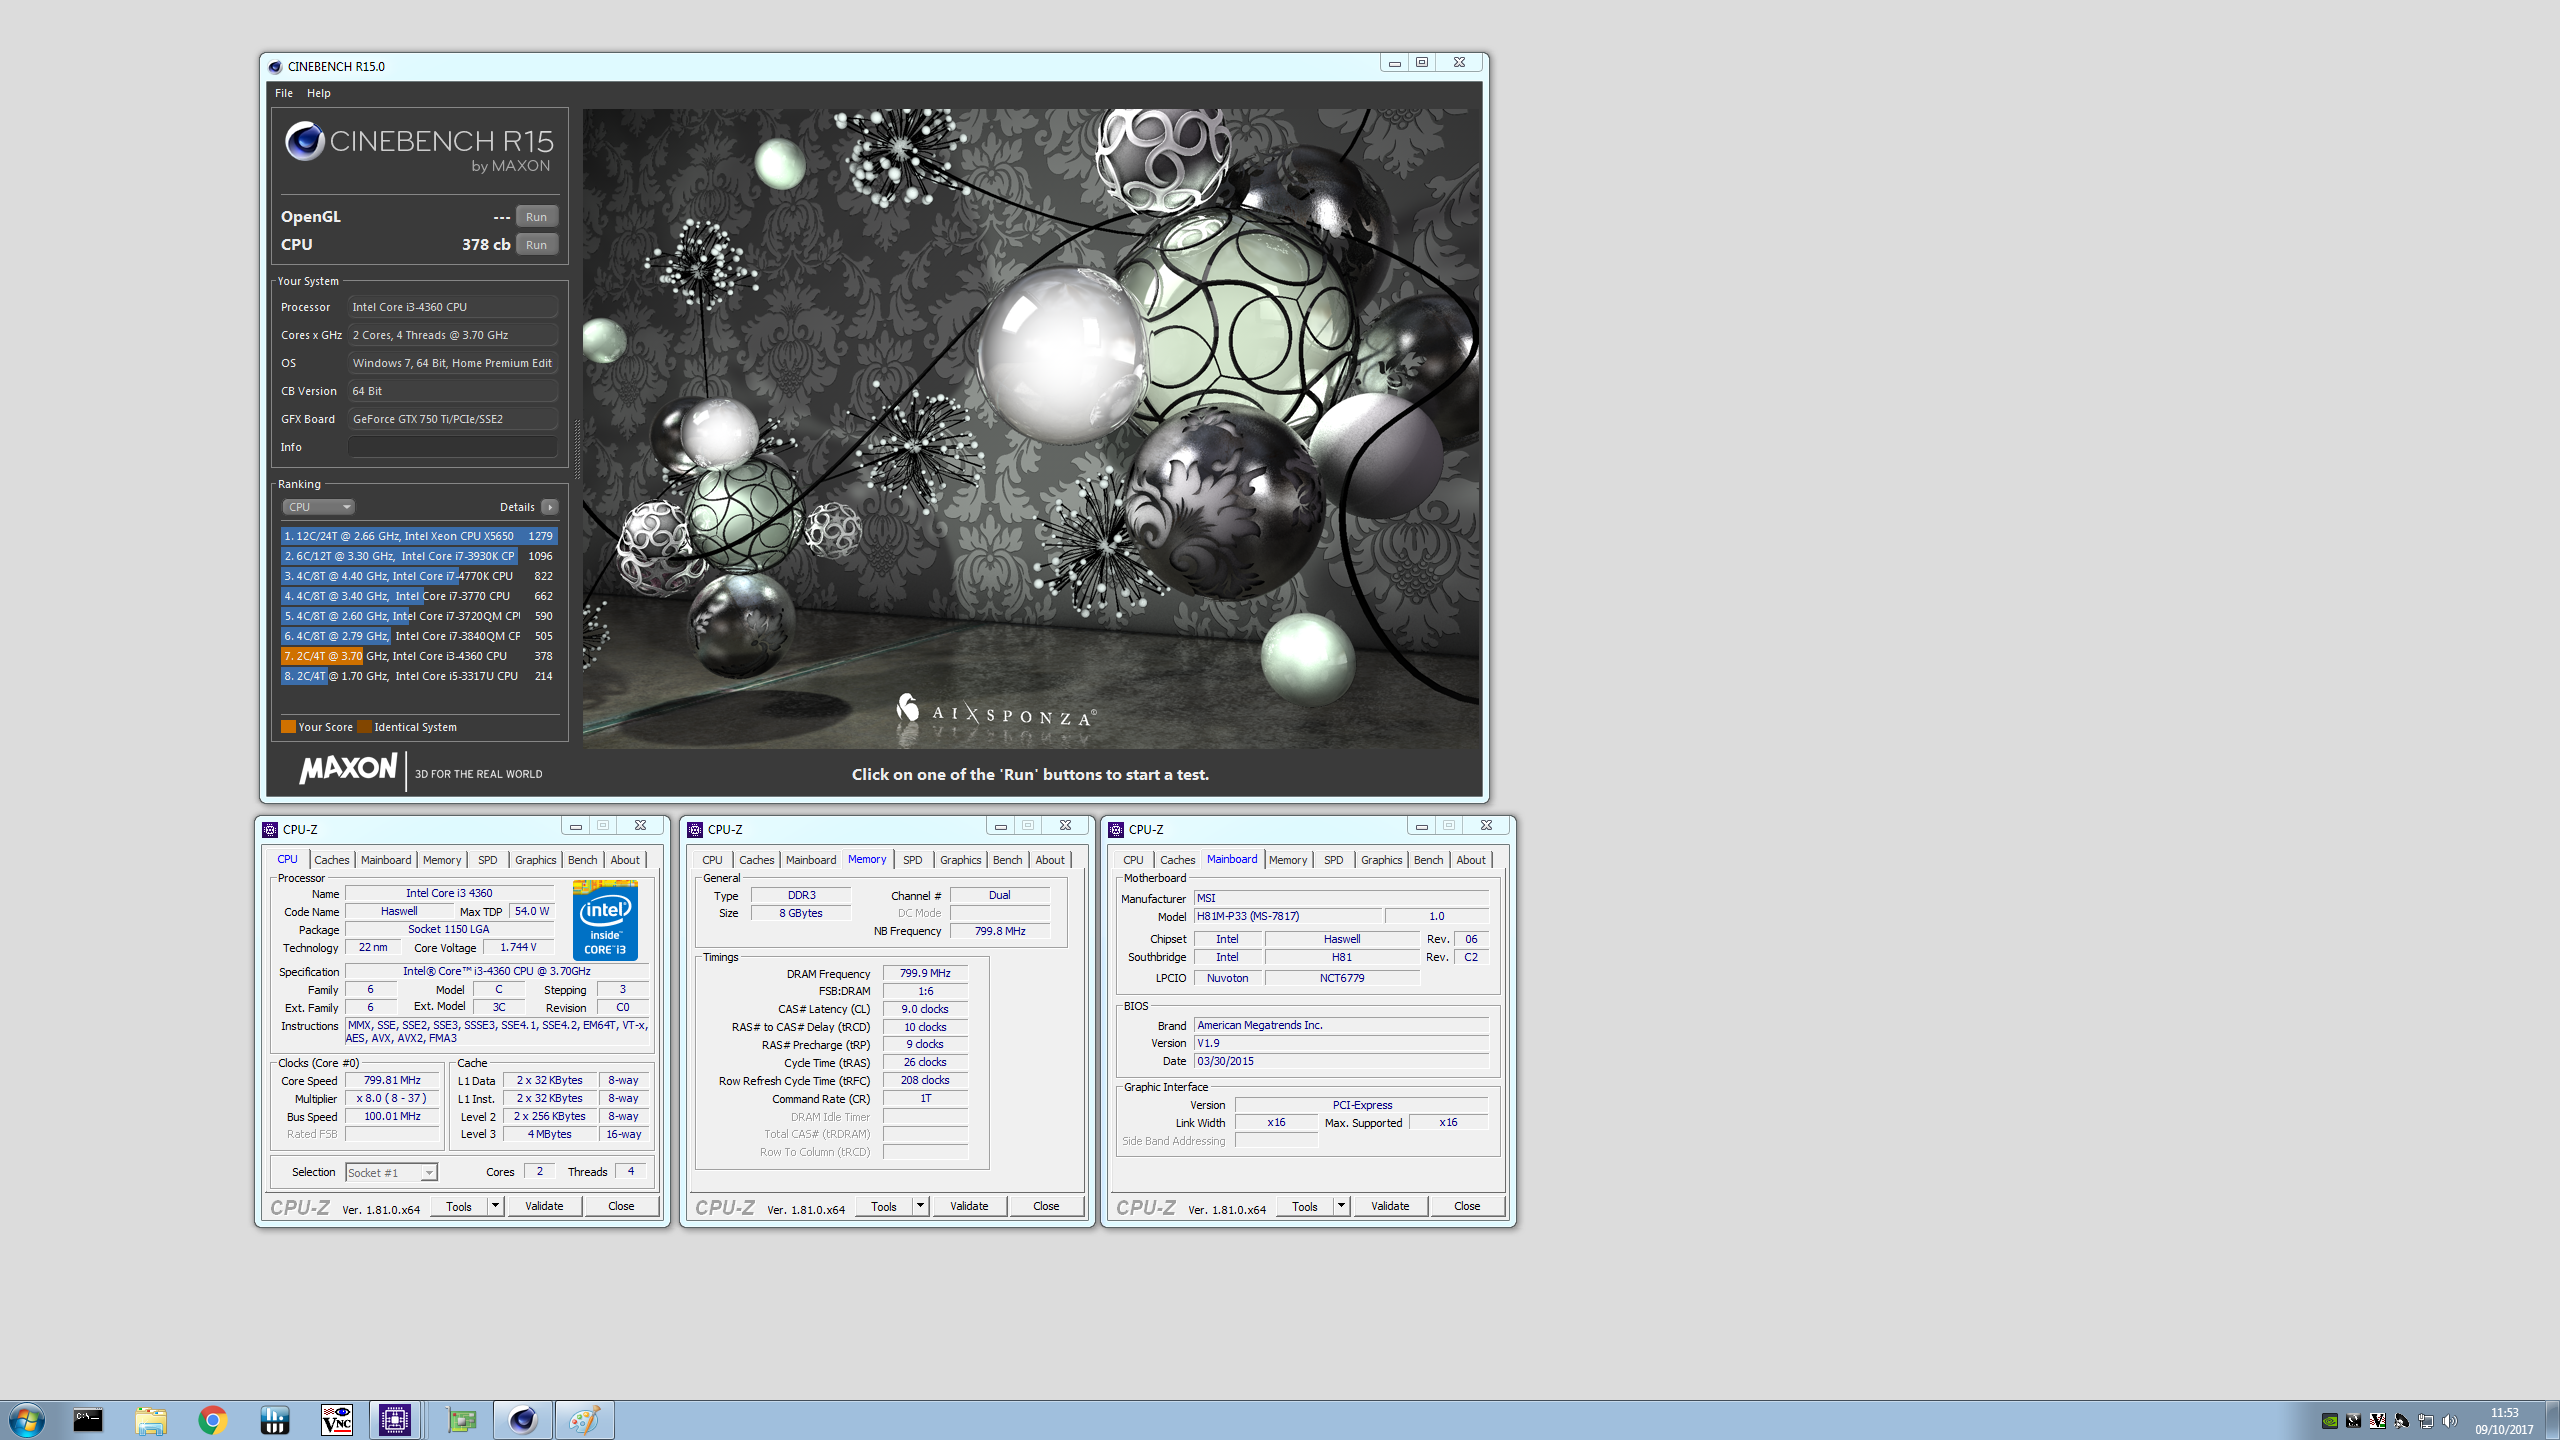Click Tools button in CPU-Z Memory window

point(884,1206)
